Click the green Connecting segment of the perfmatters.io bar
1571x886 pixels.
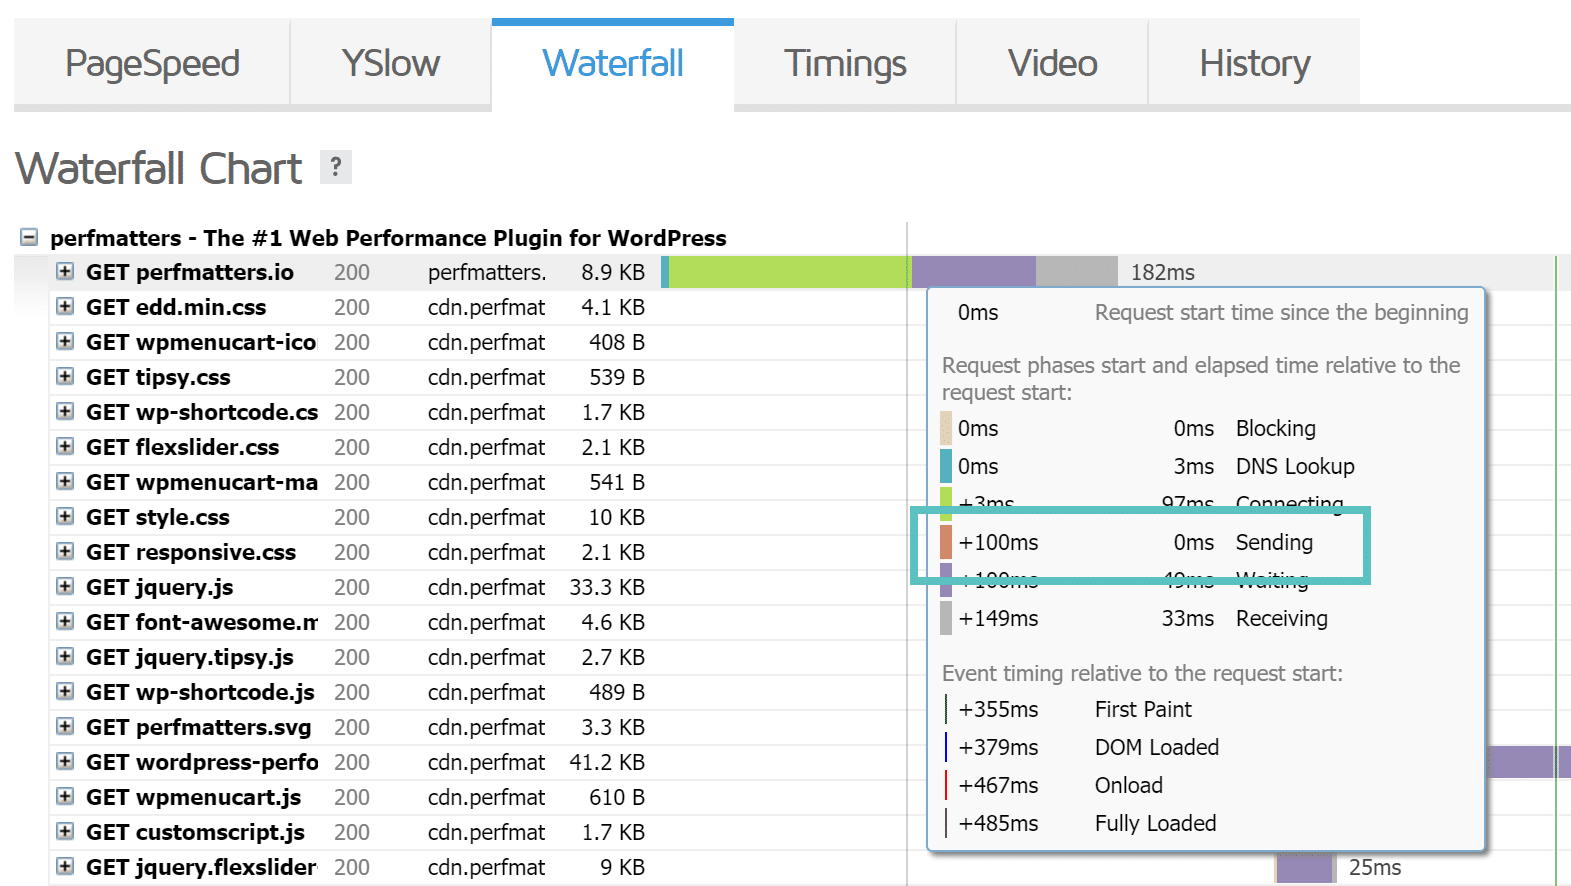pyautogui.click(x=788, y=272)
